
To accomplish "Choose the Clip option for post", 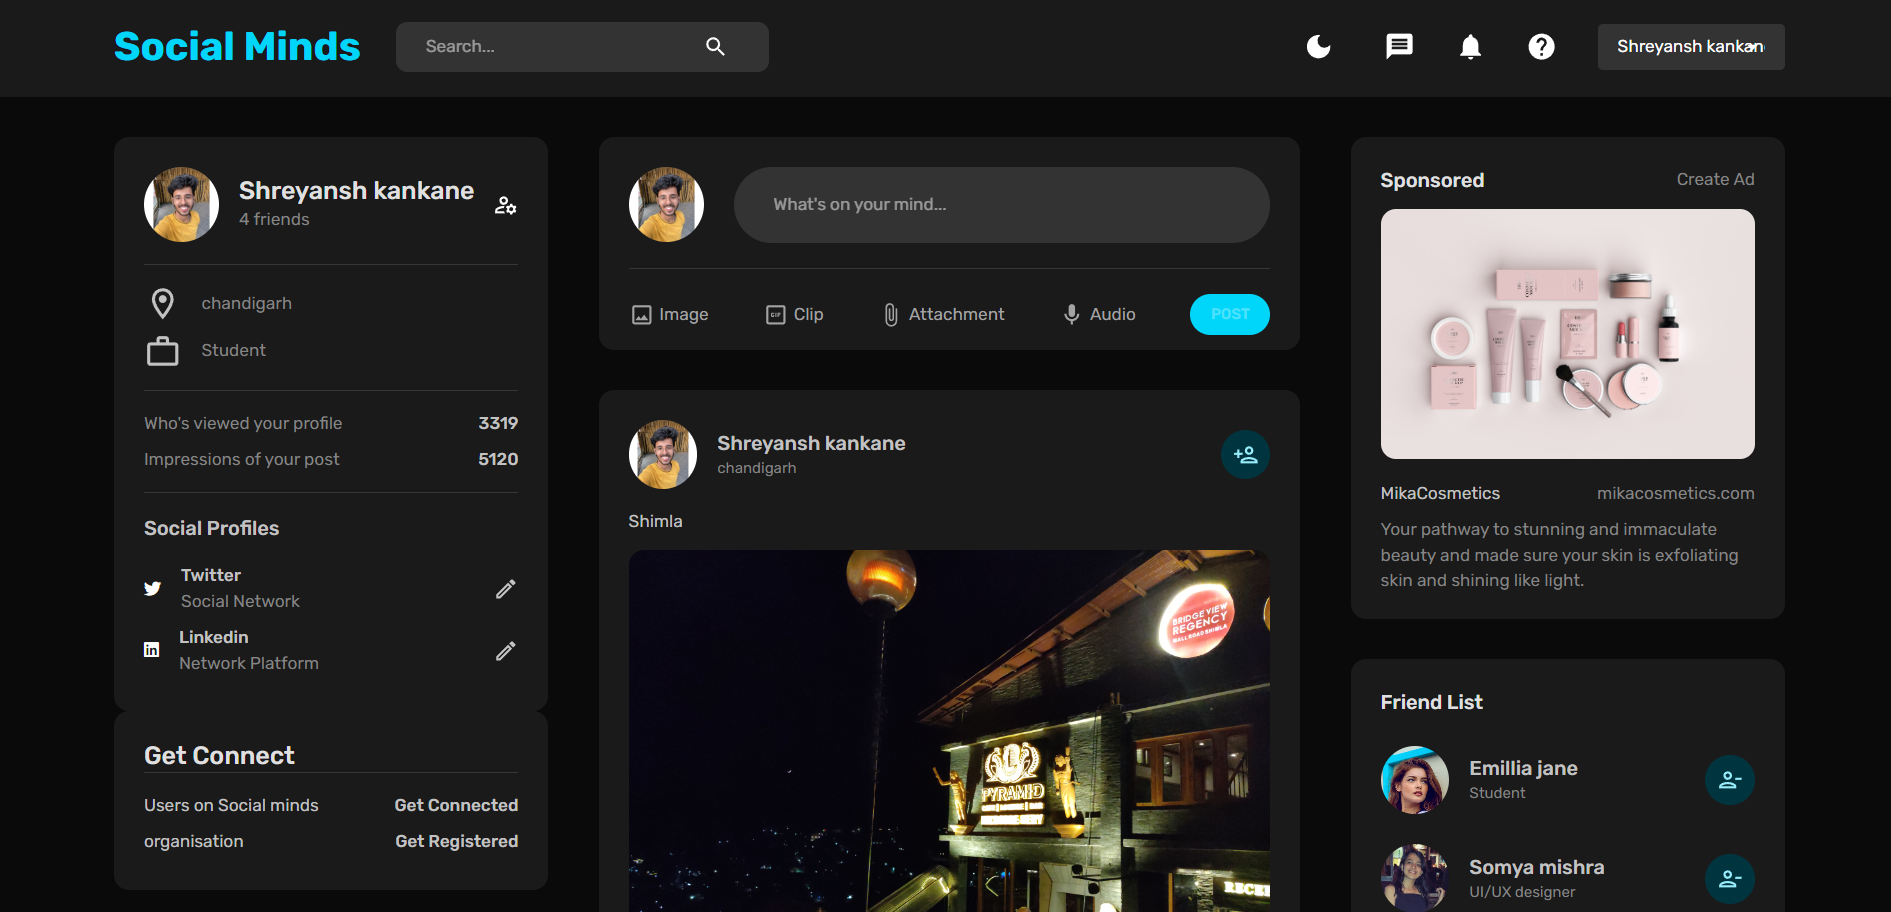I will (x=795, y=315).
